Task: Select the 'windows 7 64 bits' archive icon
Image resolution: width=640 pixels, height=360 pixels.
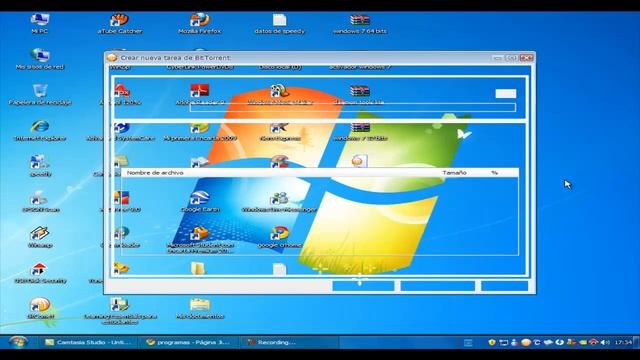Action: click(x=360, y=23)
